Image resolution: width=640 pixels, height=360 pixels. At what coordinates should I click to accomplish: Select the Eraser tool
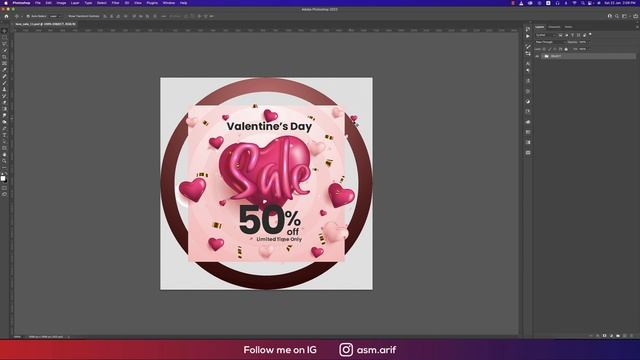4,102
